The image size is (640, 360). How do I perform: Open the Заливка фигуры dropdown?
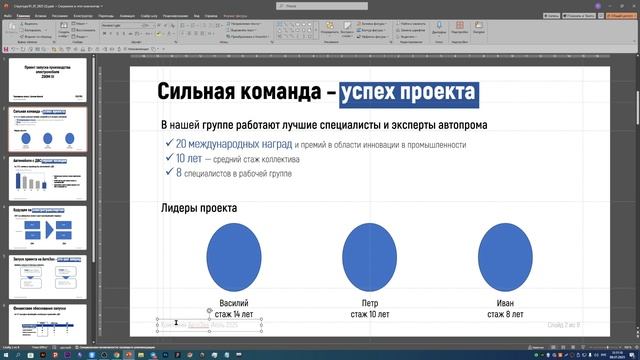point(371,24)
